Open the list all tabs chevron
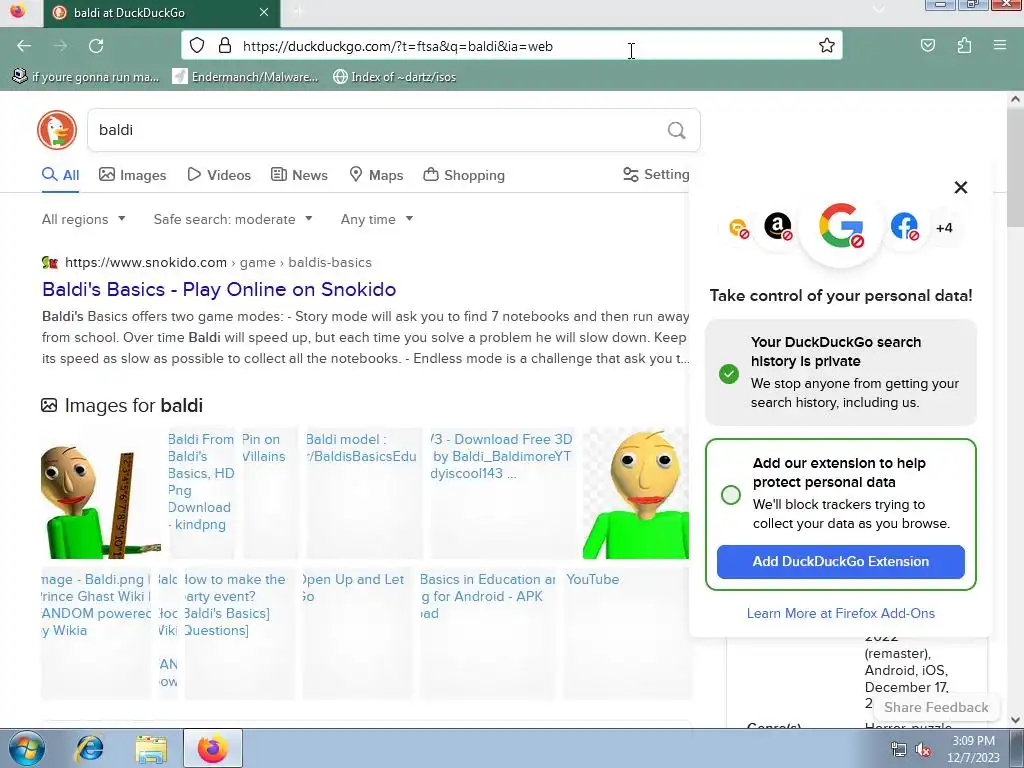 879,8
